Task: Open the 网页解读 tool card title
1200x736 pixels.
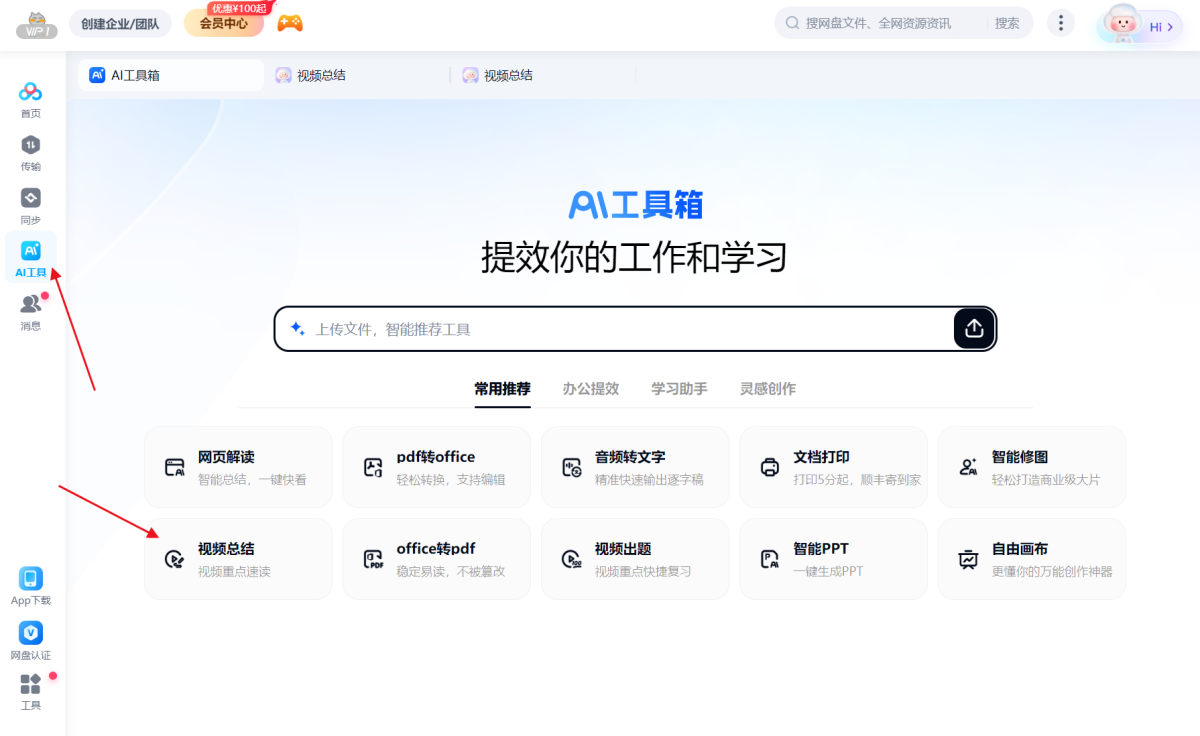Action: click(x=226, y=457)
